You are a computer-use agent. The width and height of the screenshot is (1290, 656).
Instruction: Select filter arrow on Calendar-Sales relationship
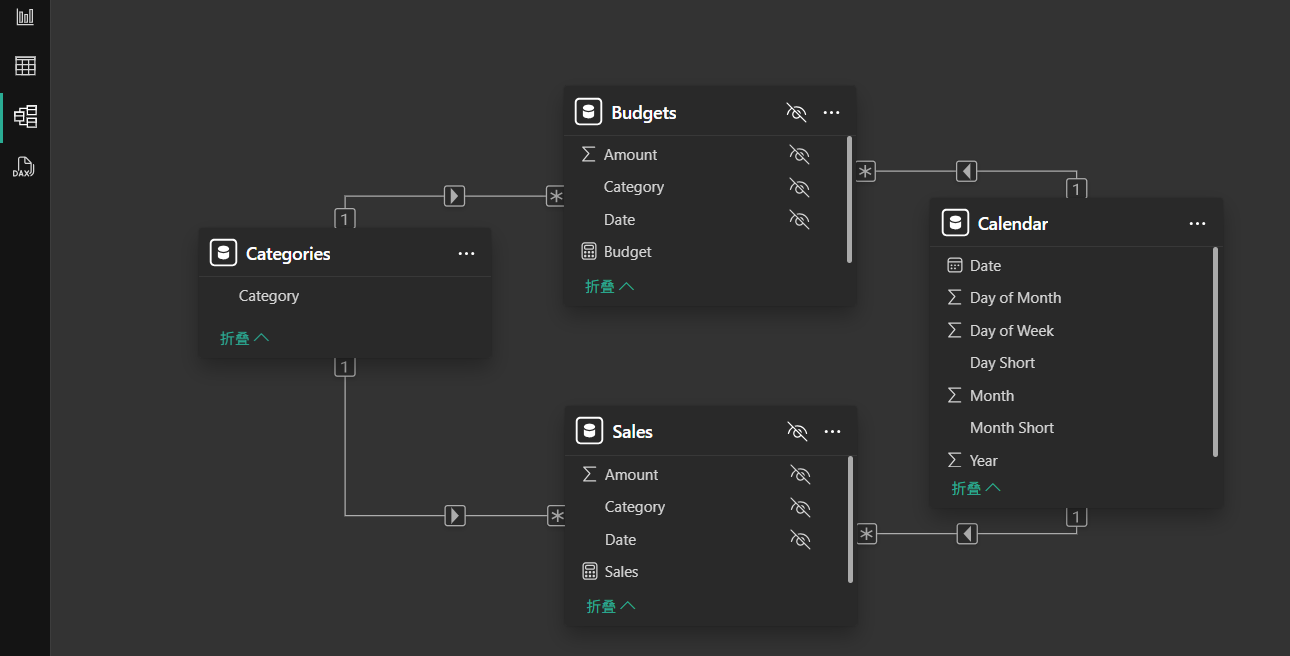click(x=967, y=534)
